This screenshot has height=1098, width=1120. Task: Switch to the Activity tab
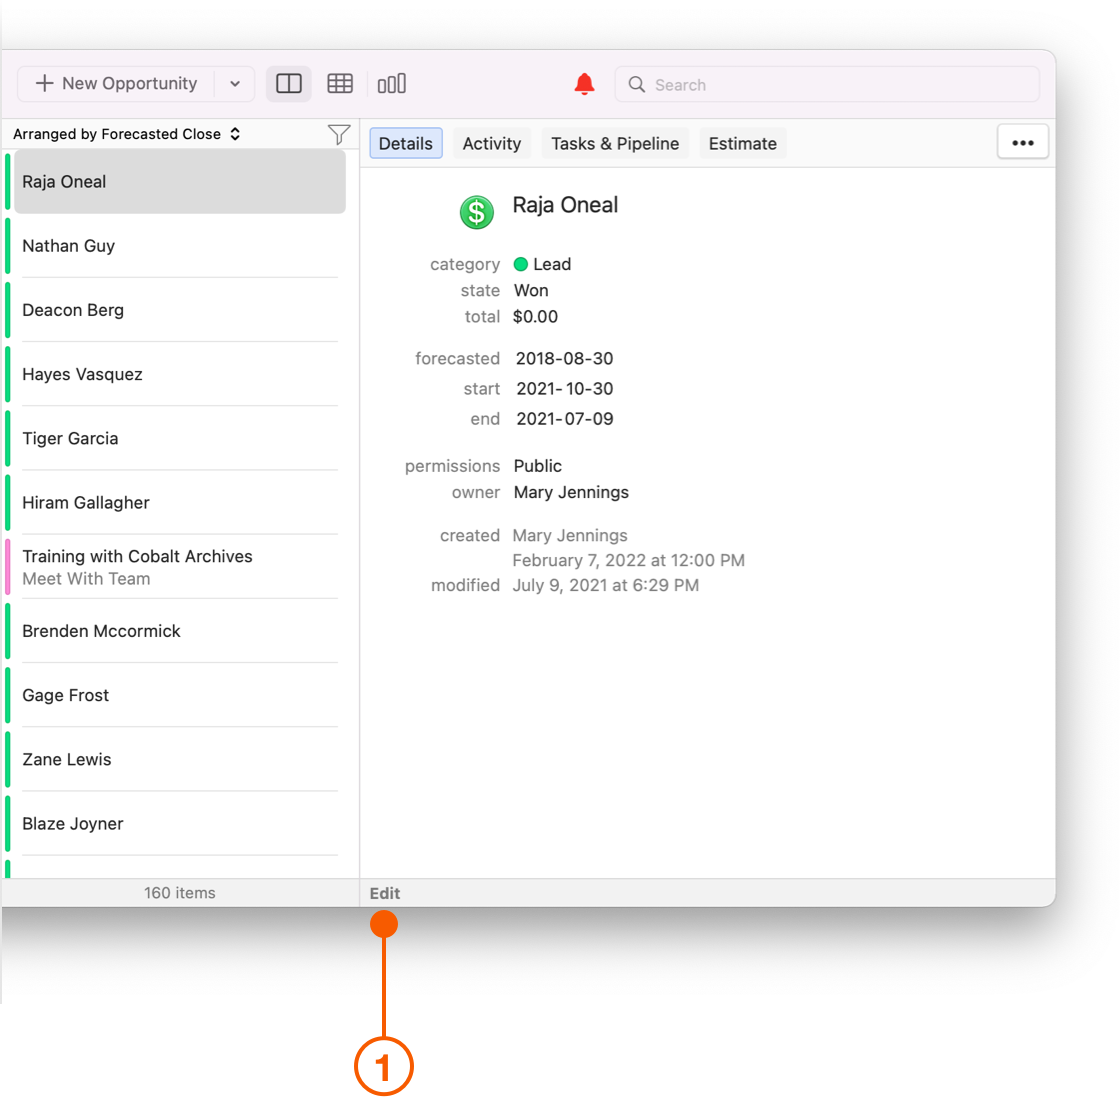(x=491, y=143)
